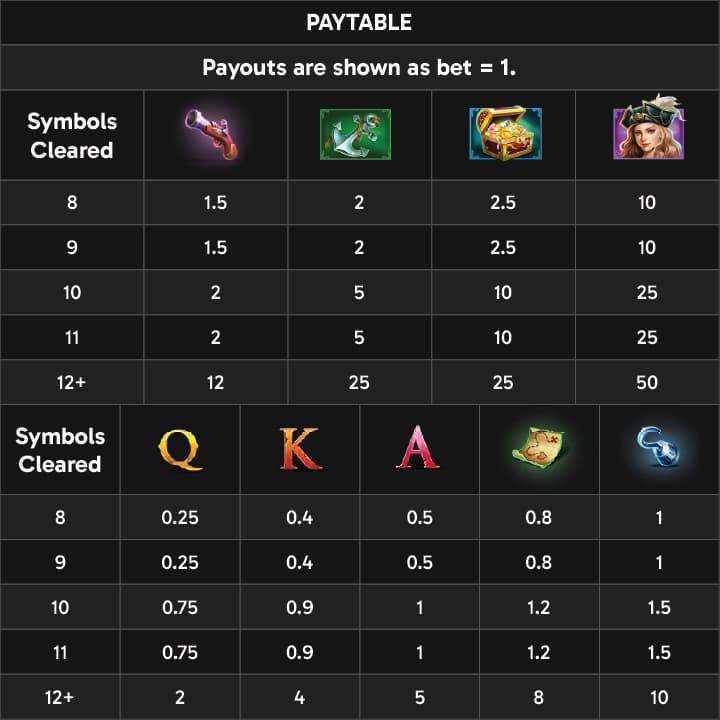This screenshot has width=720, height=720.
Task: Click the pistol symbol icon
Action: pos(212,134)
